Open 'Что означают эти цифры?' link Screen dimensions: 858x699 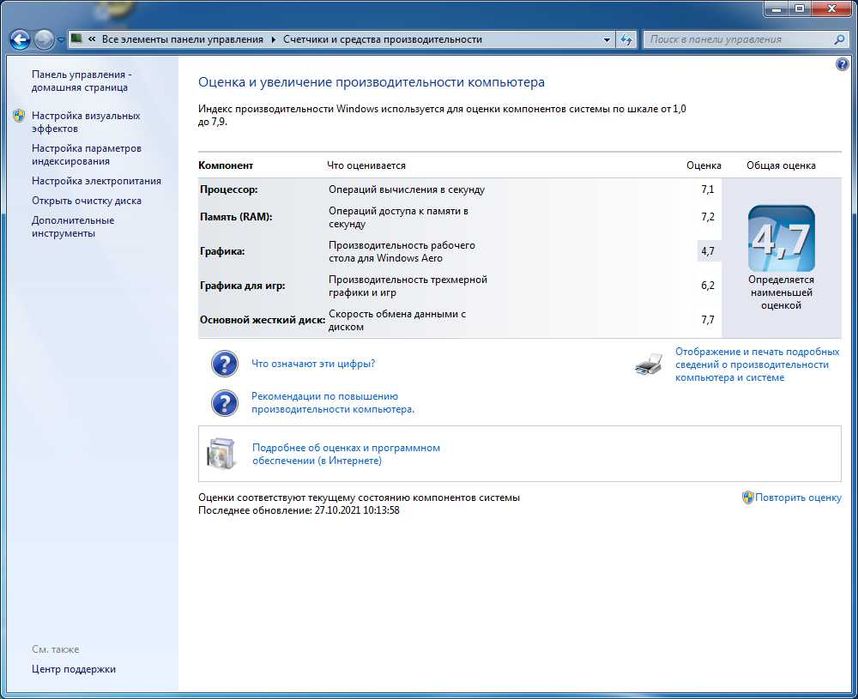pos(313,363)
